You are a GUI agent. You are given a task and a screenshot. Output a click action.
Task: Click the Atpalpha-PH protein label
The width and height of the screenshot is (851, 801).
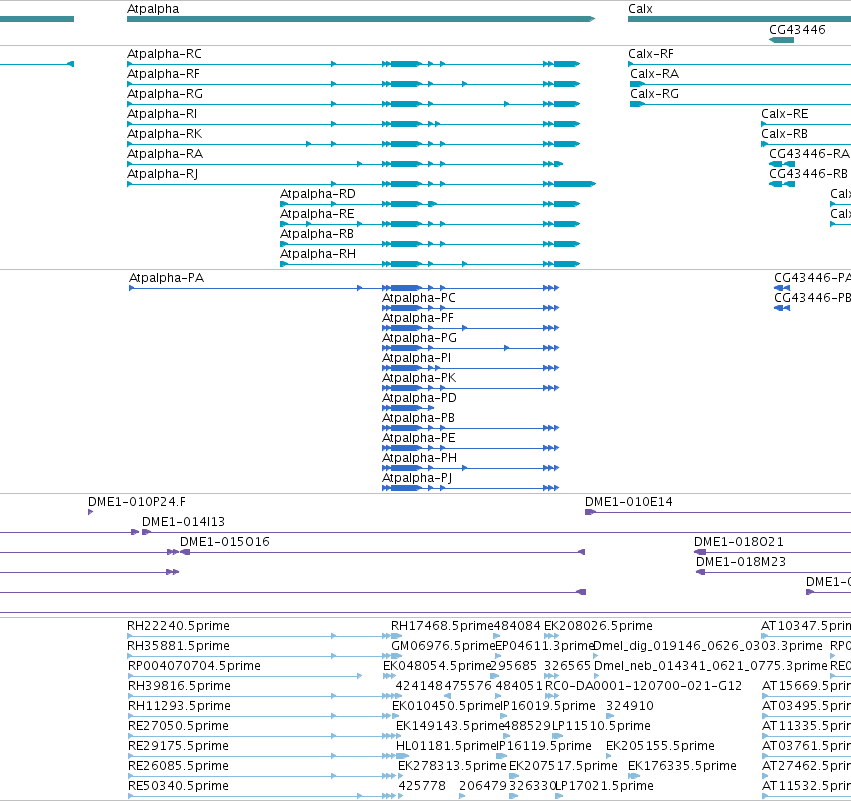pyautogui.click(x=419, y=459)
